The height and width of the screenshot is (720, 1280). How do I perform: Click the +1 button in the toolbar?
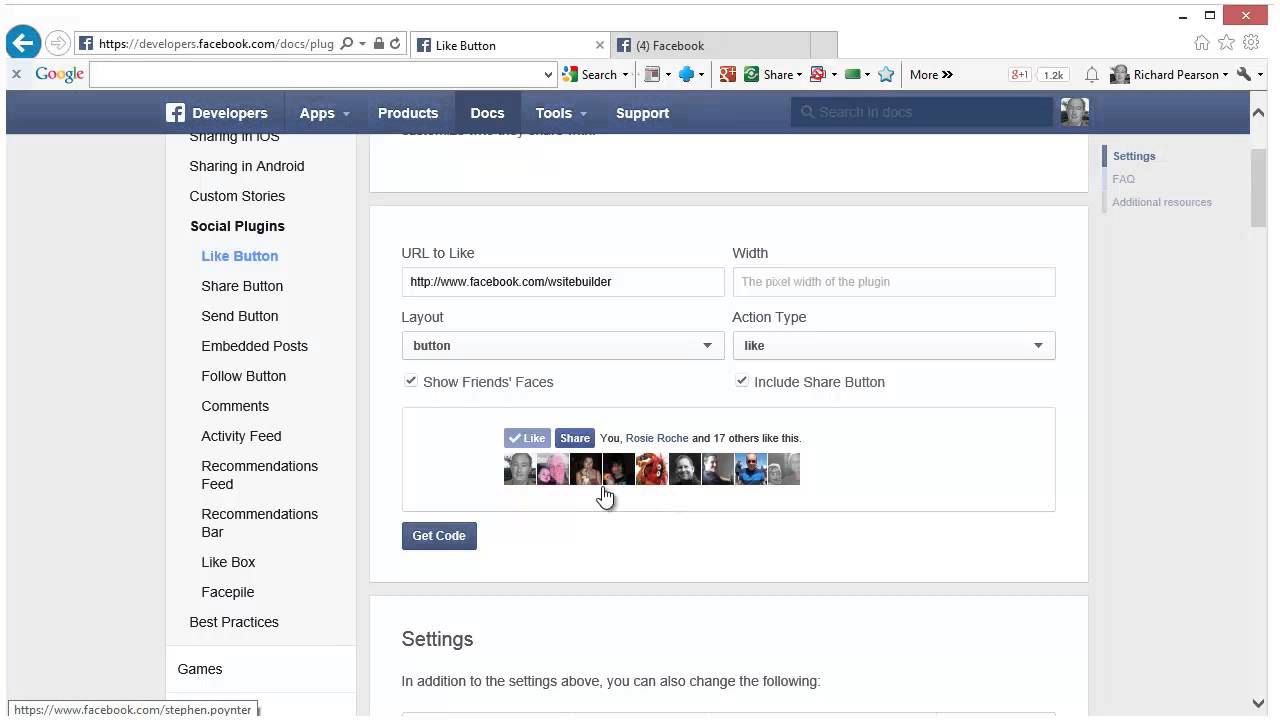tap(1019, 74)
